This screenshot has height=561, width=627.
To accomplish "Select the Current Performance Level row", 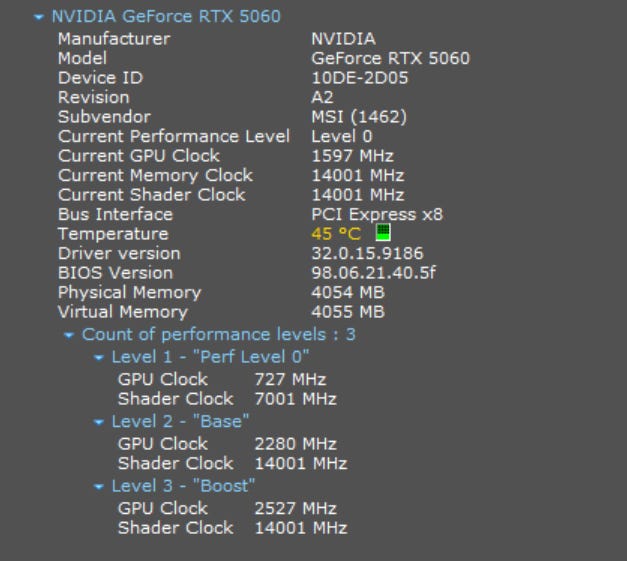I will 174,136.
